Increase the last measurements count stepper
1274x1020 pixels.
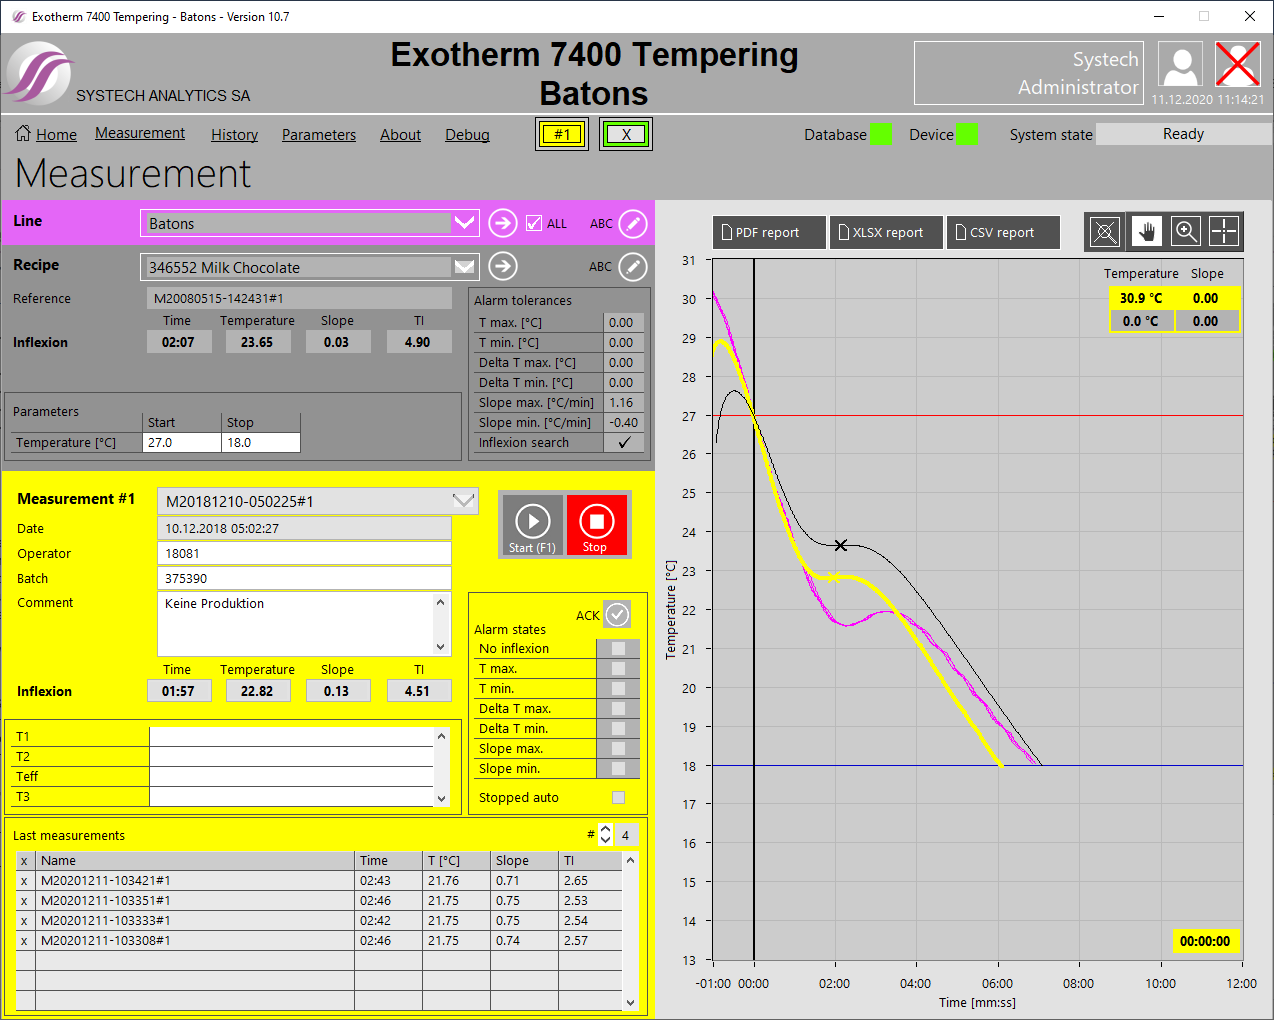pyautogui.click(x=605, y=829)
